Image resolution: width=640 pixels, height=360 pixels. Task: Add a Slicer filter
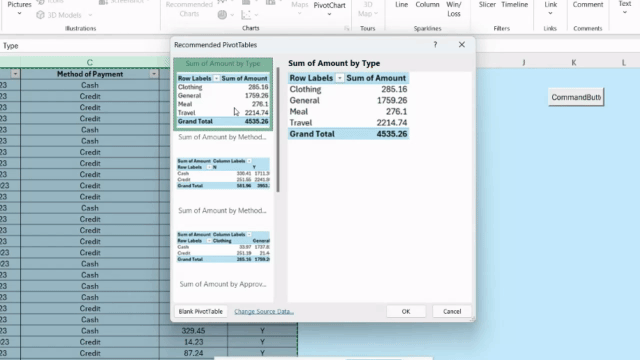[x=487, y=5]
